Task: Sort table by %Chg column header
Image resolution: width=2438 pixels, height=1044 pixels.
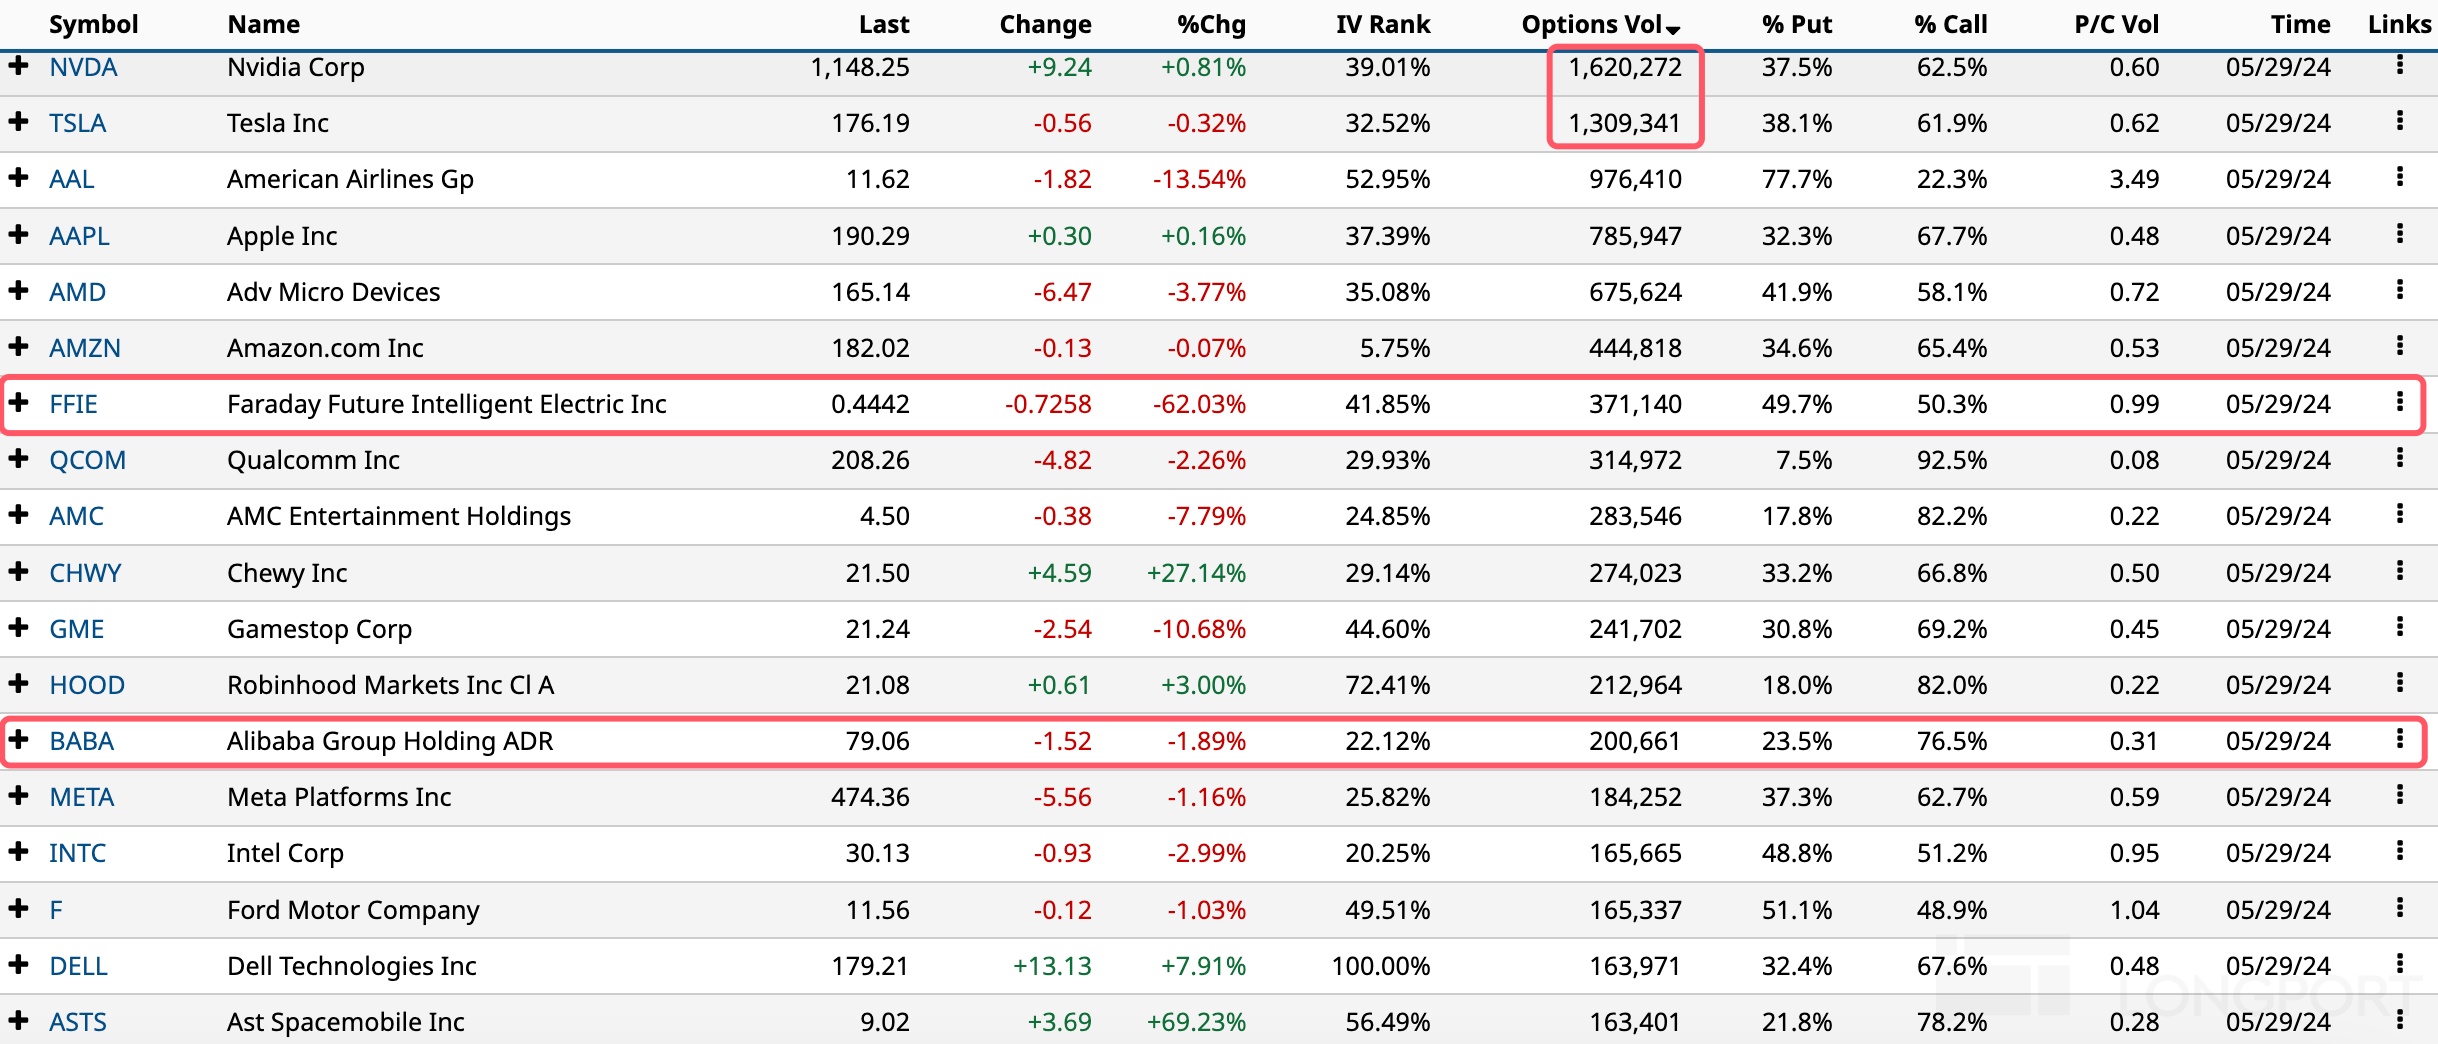Action: tap(1211, 24)
